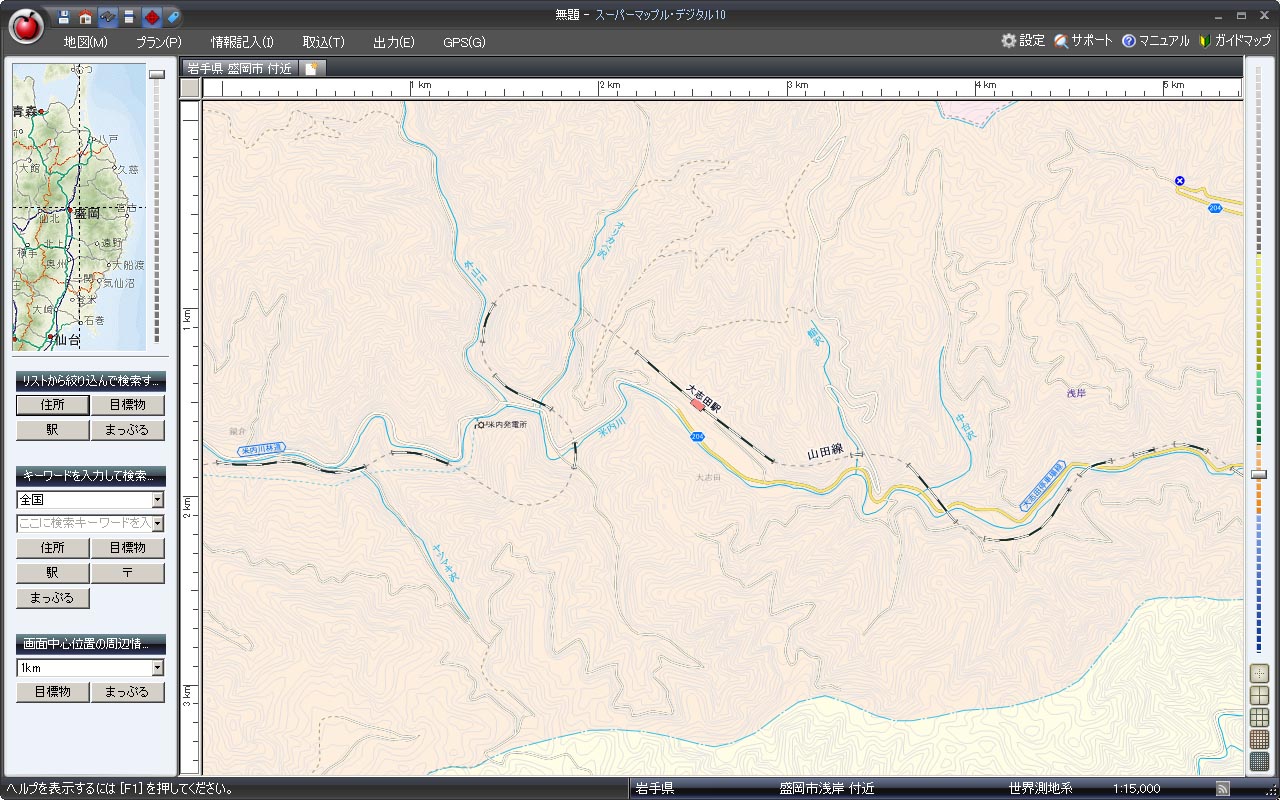
Task: Select the crosshair dot grid button
Action: [1259, 673]
